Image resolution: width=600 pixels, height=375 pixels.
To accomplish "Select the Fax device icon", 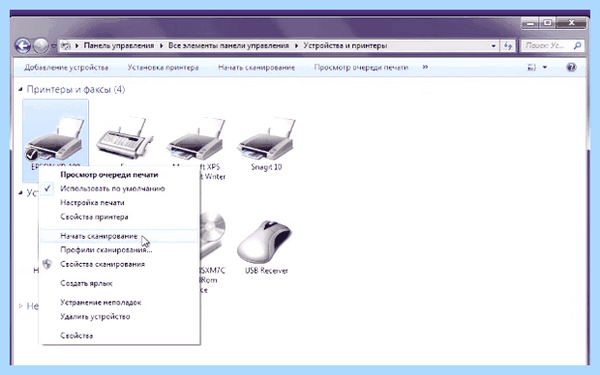I will click(x=124, y=138).
